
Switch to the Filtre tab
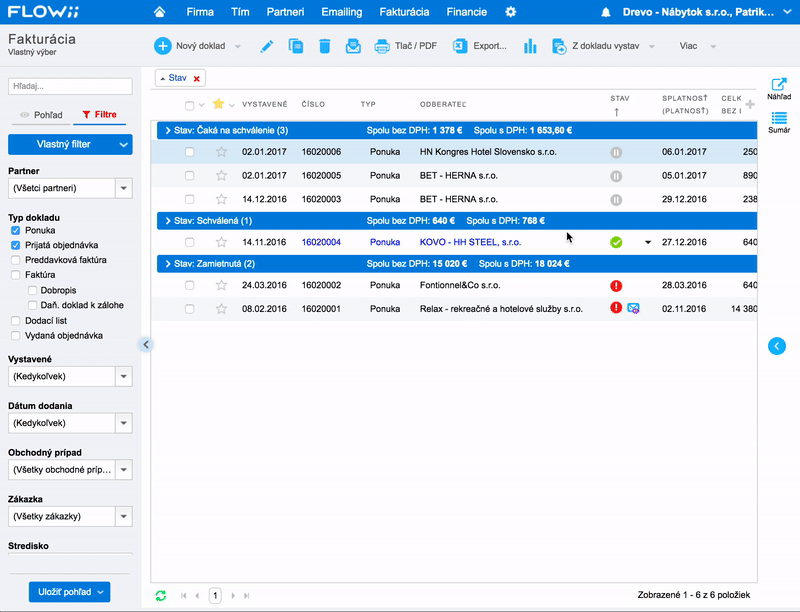99,114
